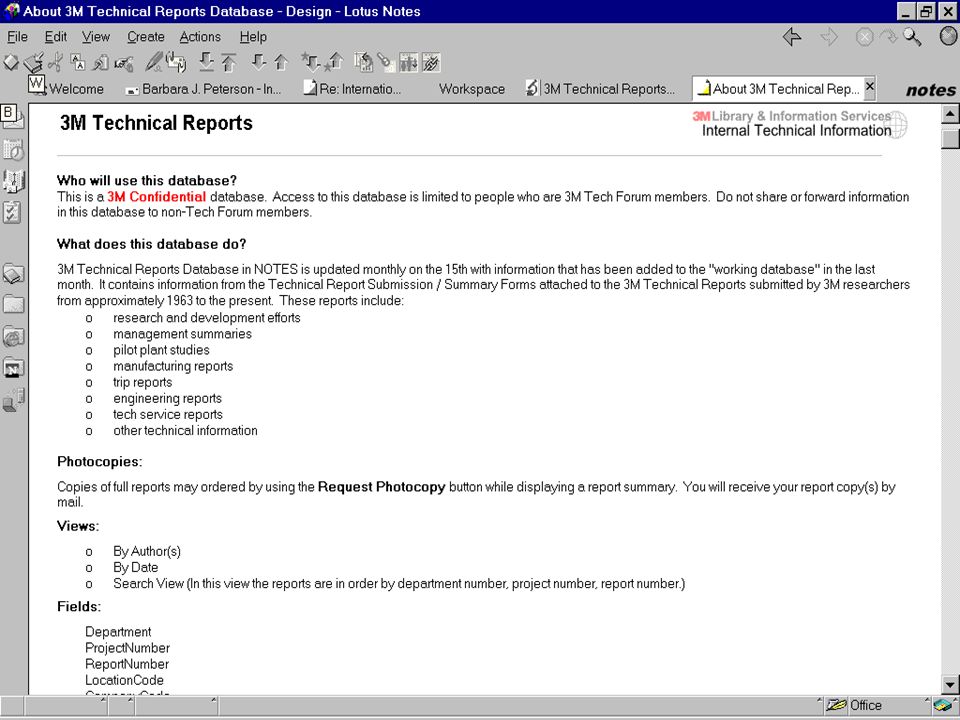960x720 pixels.
Task: Click the starred down-arrow next unread icon
Action: coord(310,62)
